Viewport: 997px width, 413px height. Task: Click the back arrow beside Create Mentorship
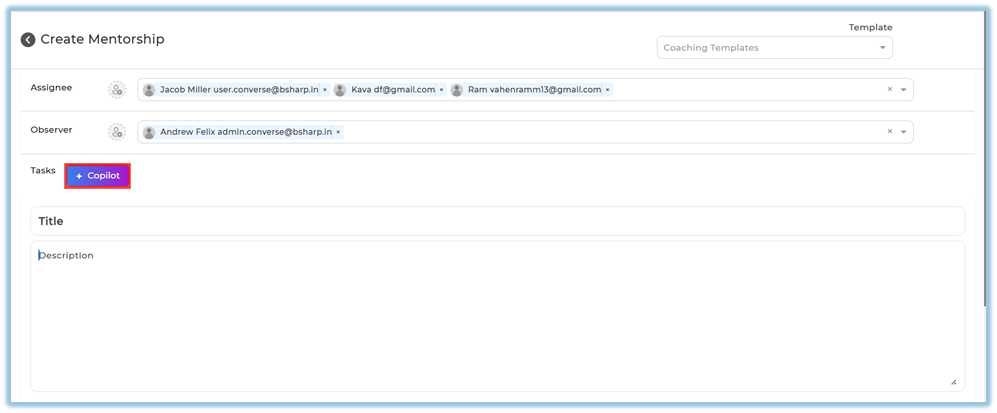28,40
